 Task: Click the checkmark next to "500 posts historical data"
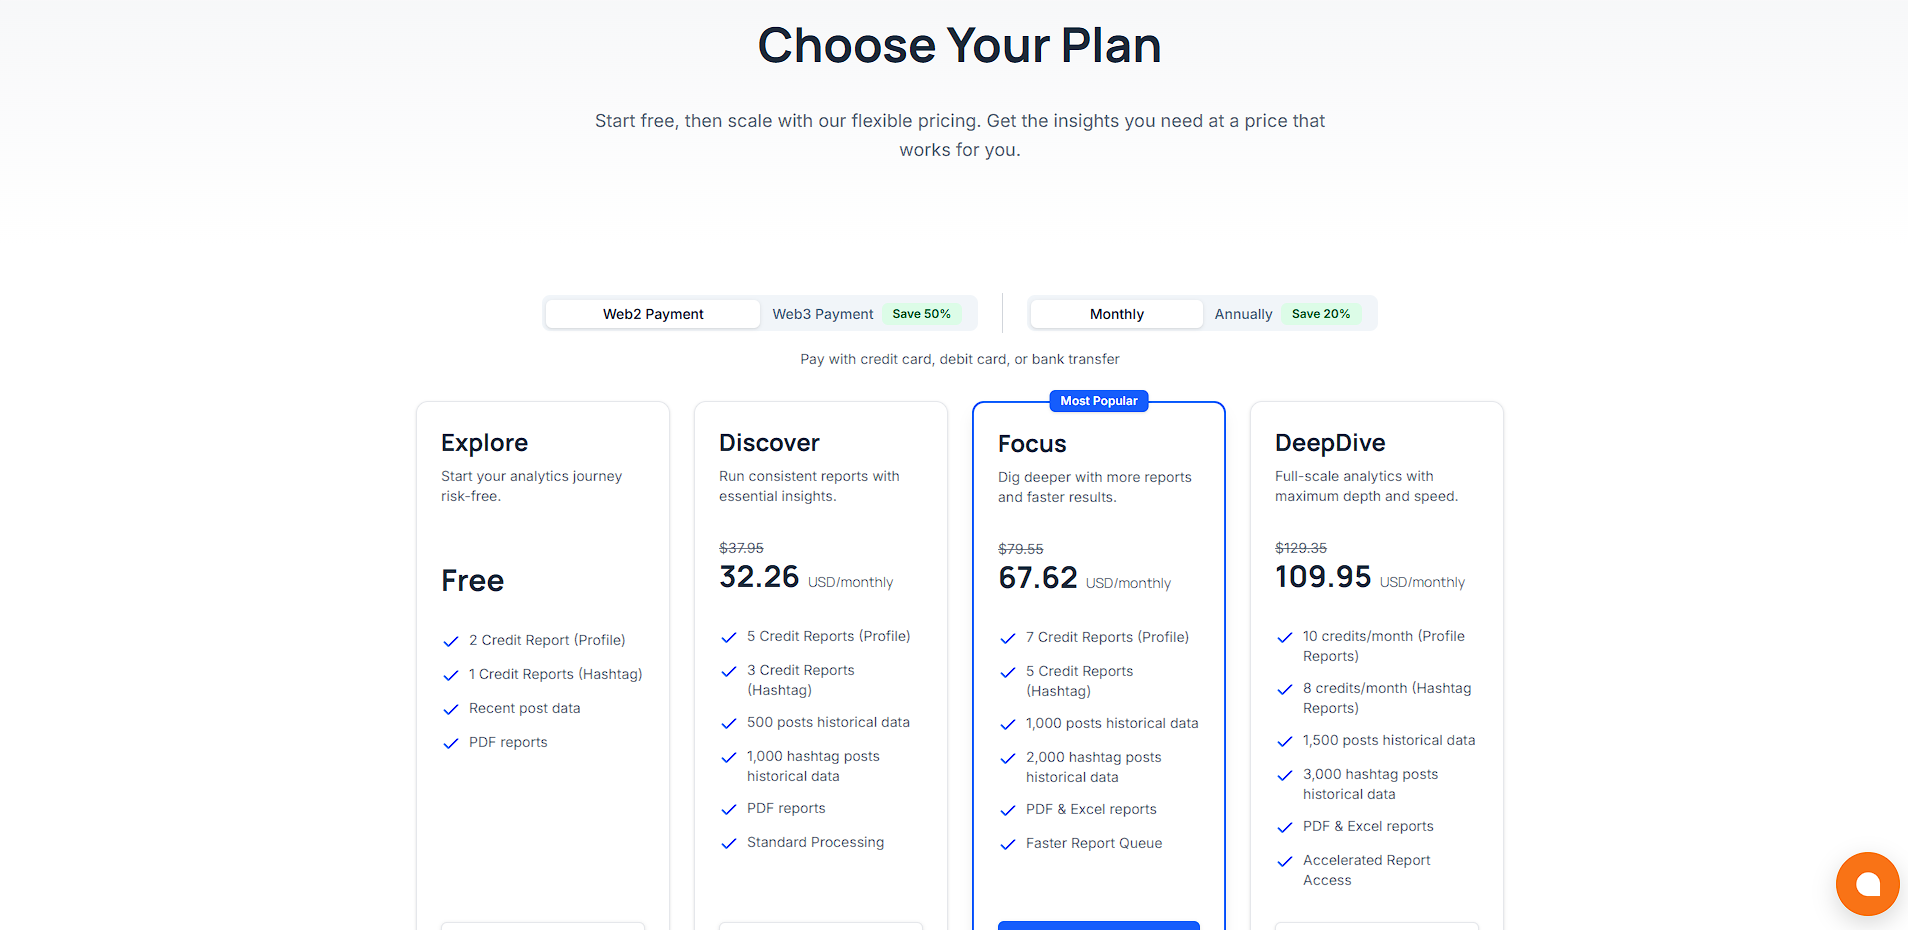pos(728,723)
